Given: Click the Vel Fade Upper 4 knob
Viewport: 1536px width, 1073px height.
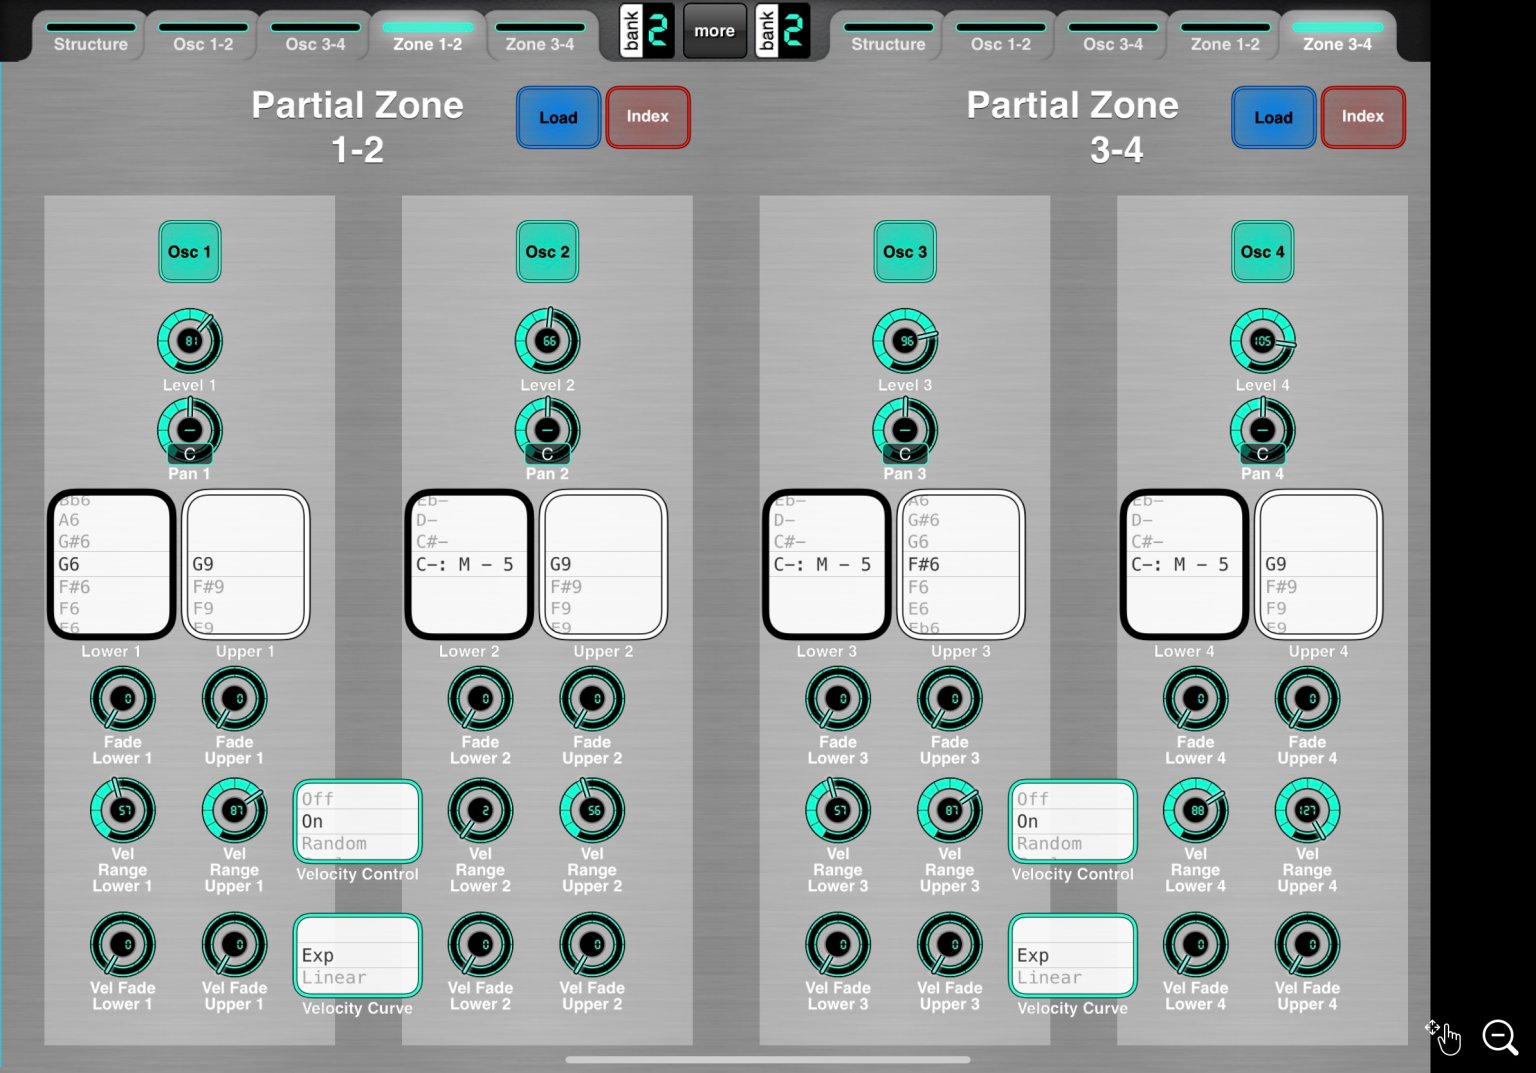Looking at the screenshot, I should [1308, 945].
